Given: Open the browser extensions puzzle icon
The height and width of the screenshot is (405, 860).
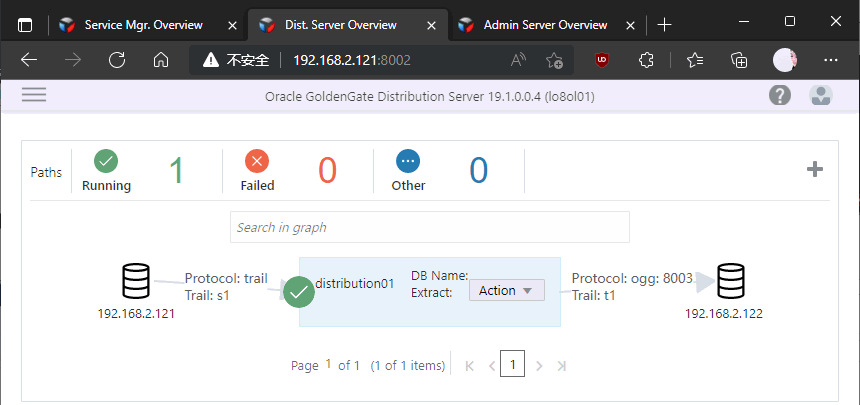Looking at the screenshot, I should pyautogui.click(x=646, y=60).
